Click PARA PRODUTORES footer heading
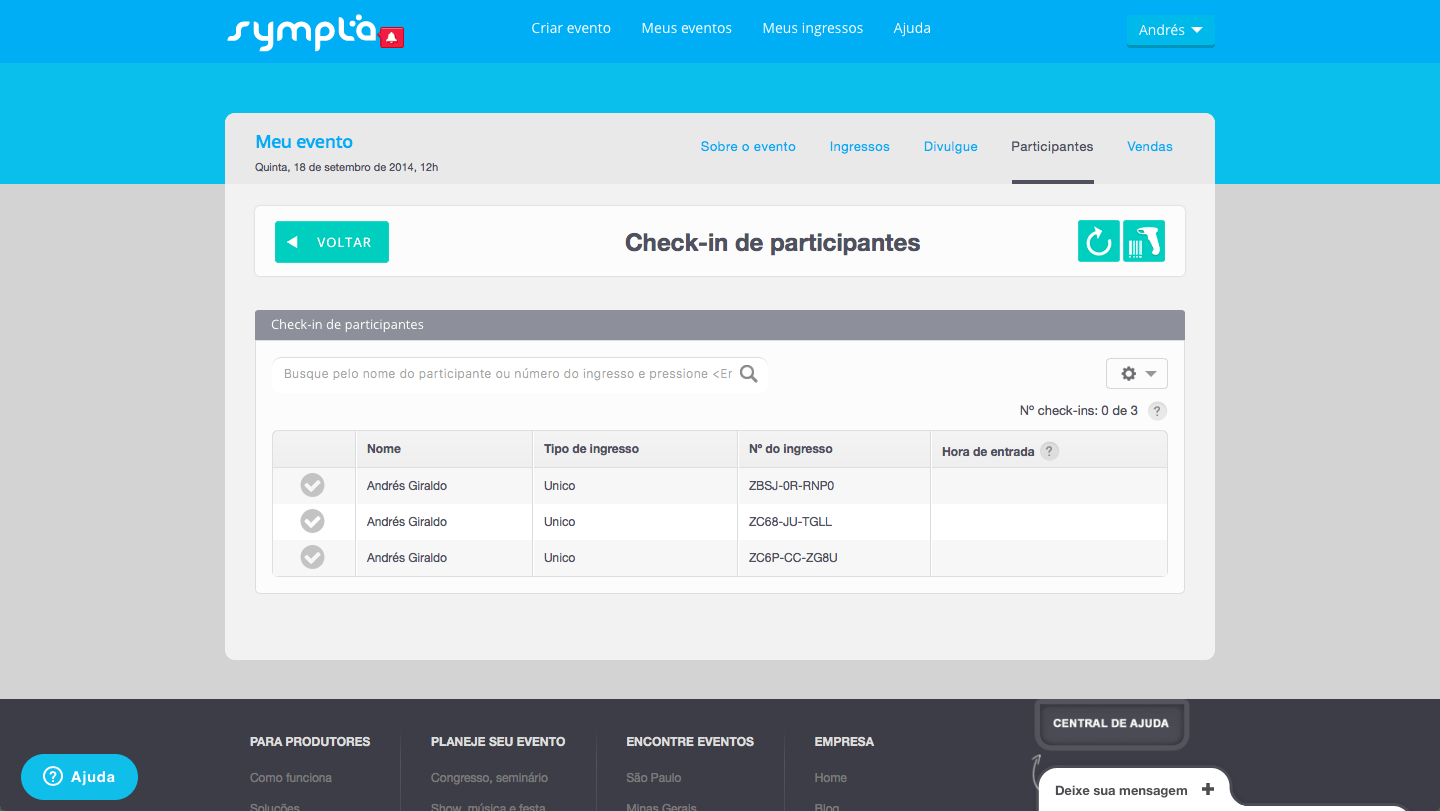 point(310,742)
